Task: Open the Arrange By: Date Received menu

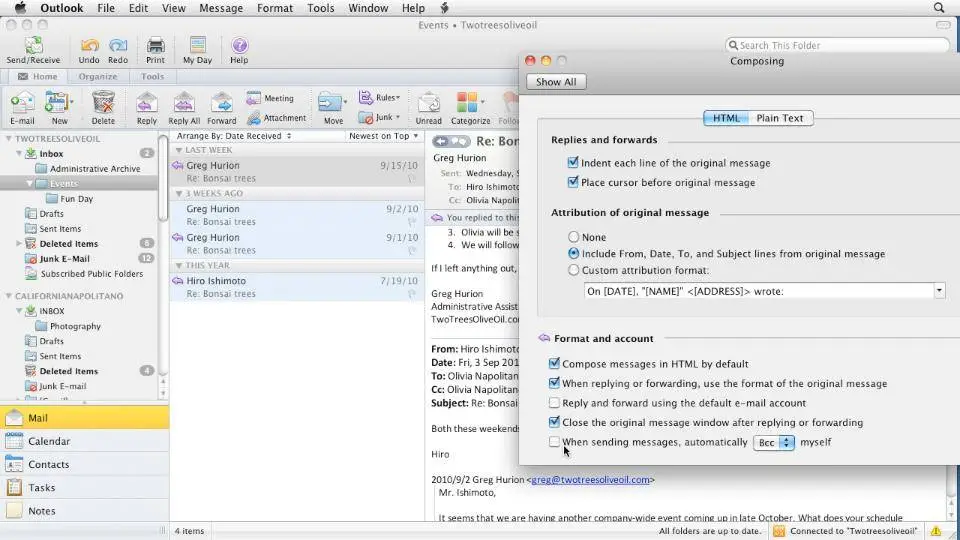Action: click(x=234, y=136)
